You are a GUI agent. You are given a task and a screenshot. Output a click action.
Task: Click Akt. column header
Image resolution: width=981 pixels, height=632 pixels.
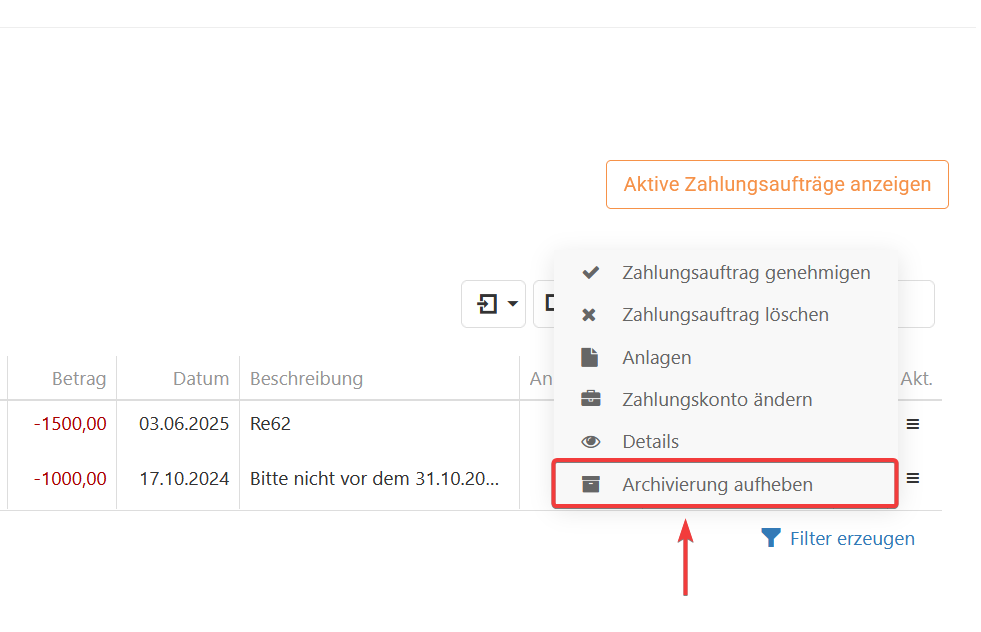point(917,379)
